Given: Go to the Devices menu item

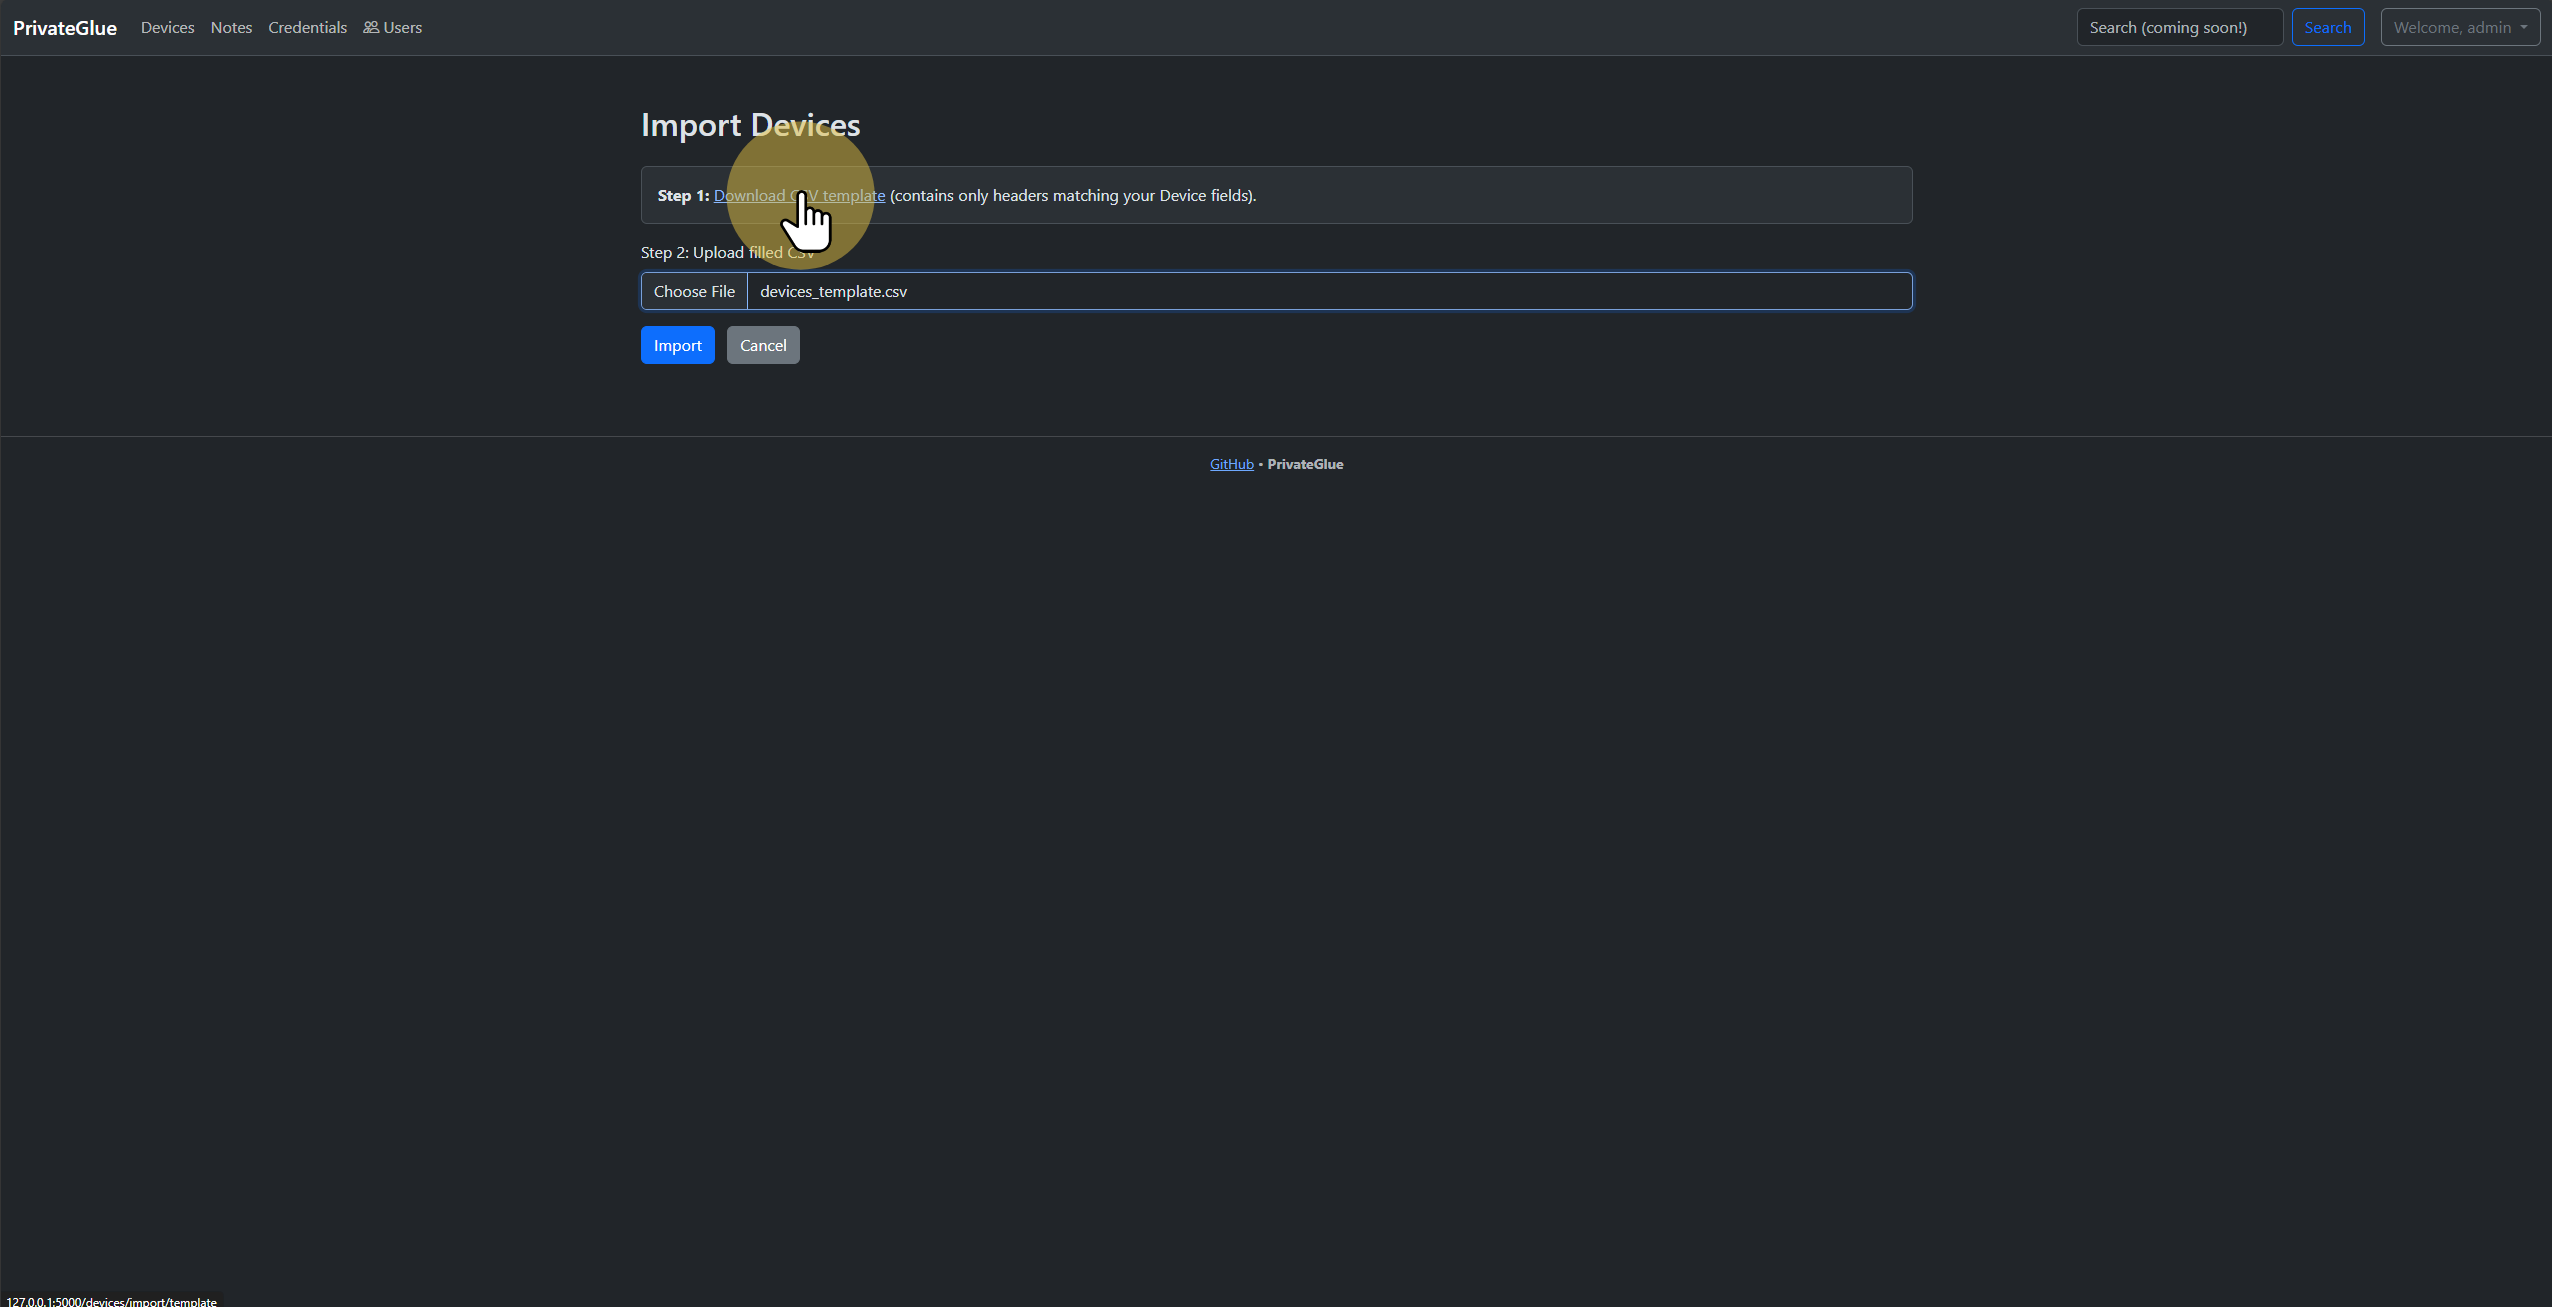Looking at the screenshot, I should (x=167, y=28).
